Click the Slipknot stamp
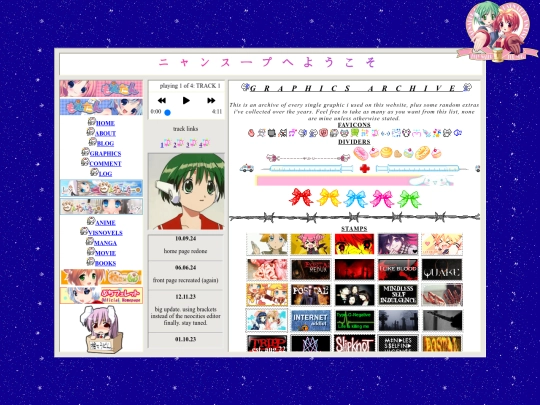 click(x=354, y=343)
